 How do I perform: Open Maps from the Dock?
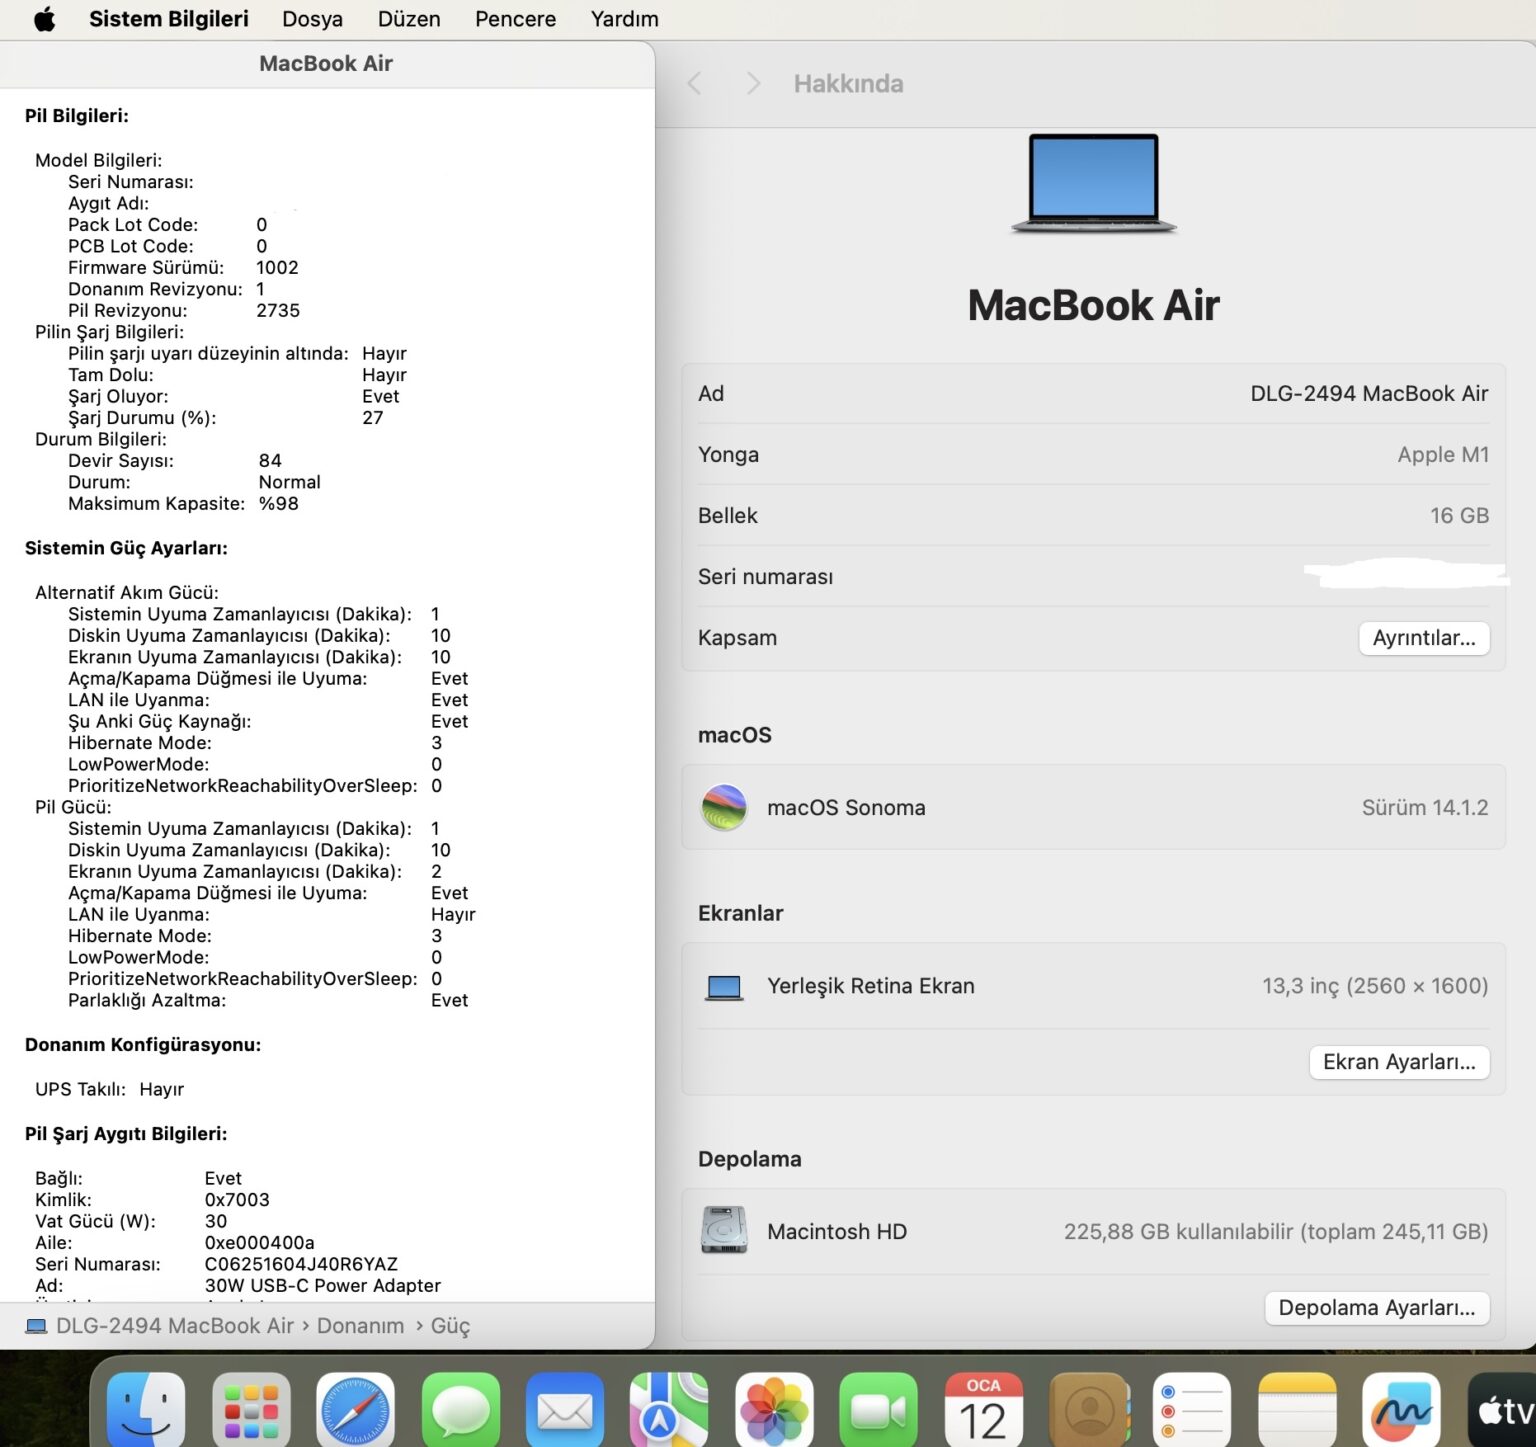coord(669,1410)
